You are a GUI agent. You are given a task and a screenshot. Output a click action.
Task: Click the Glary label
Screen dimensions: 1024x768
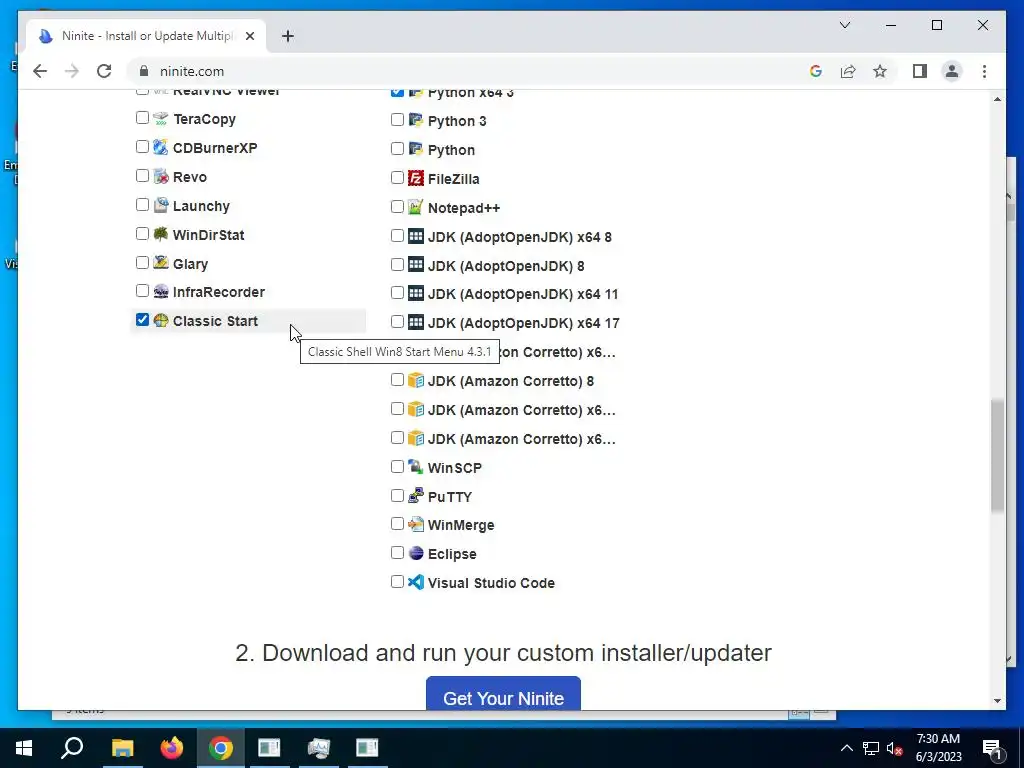pos(191,264)
